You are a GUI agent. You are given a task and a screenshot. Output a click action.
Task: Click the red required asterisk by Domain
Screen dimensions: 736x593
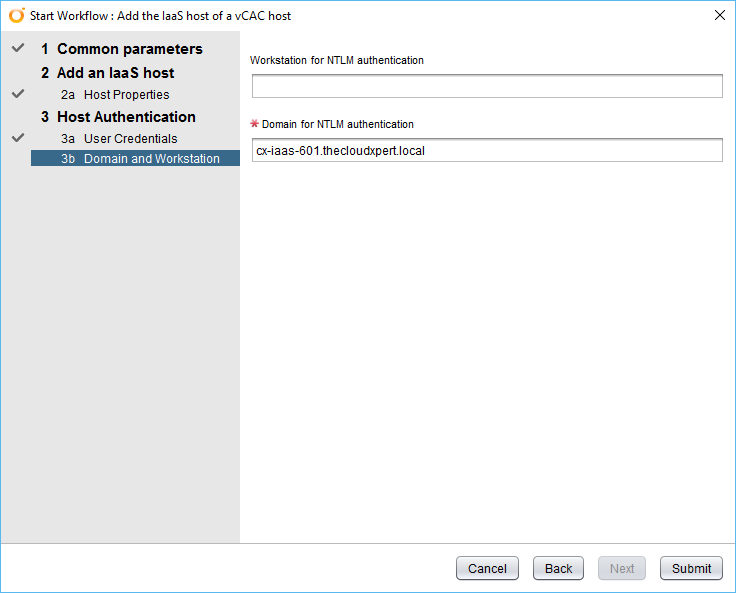(x=254, y=124)
